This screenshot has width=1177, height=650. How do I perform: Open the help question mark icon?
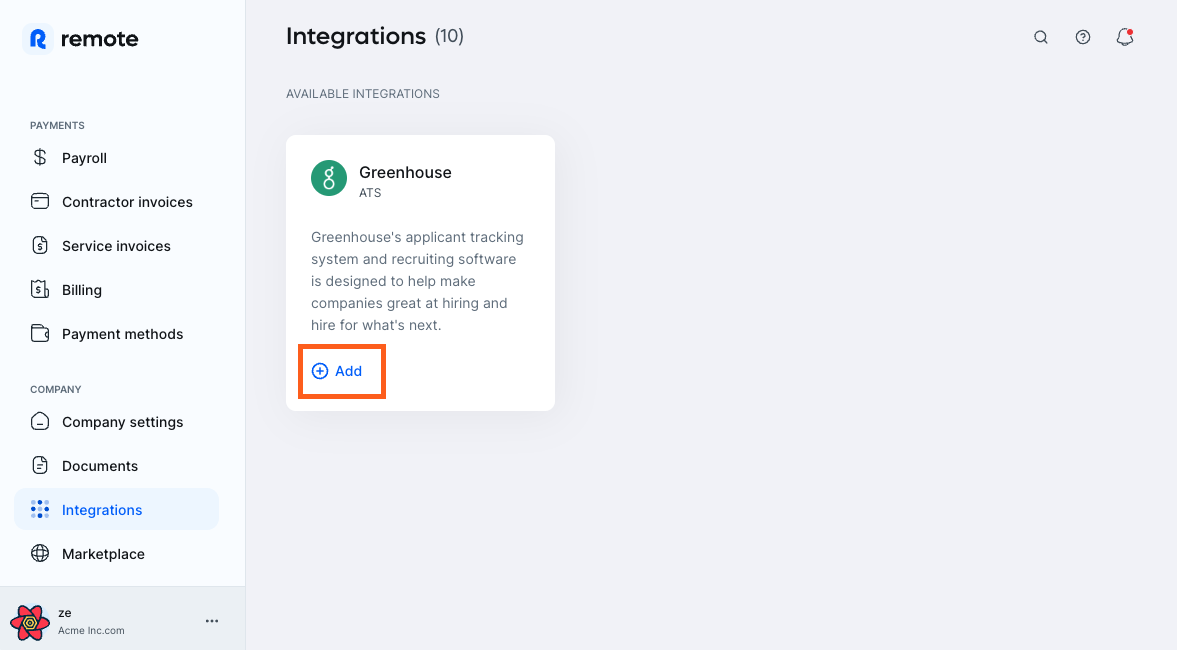(x=1082, y=37)
